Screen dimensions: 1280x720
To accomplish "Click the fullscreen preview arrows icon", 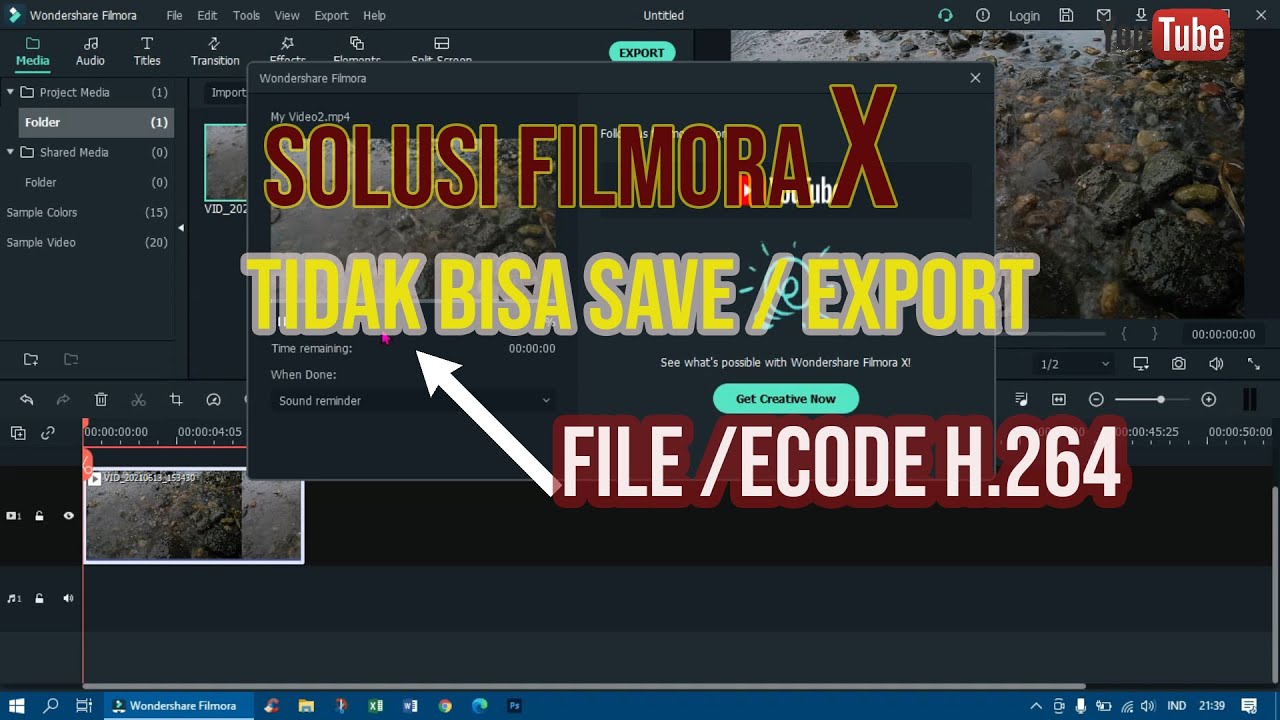I will pyautogui.click(x=1254, y=364).
